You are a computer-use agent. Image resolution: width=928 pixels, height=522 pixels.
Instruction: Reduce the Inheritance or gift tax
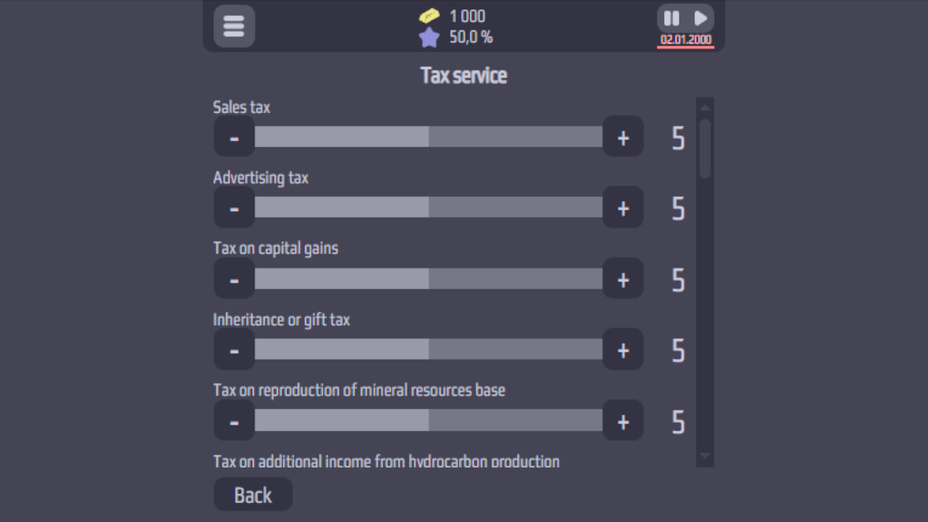click(x=234, y=350)
